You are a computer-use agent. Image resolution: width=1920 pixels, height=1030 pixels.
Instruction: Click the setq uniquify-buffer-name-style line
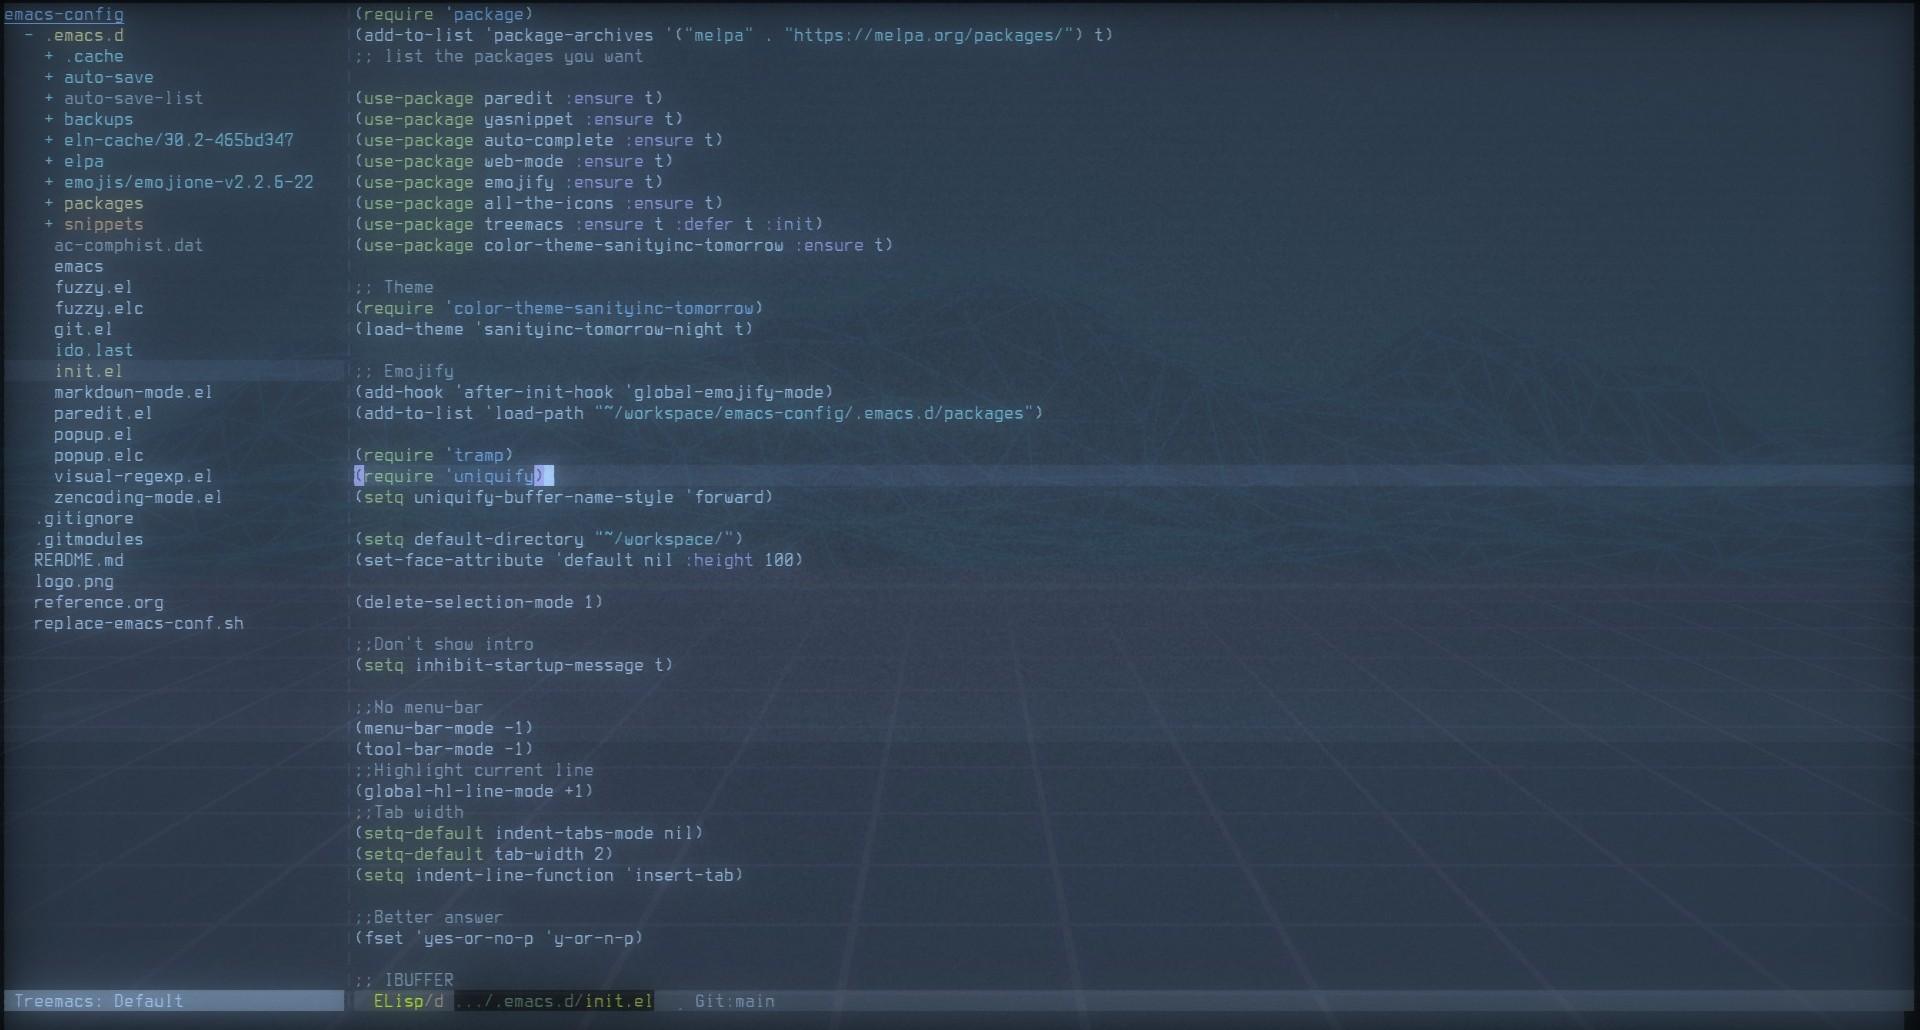(x=564, y=497)
